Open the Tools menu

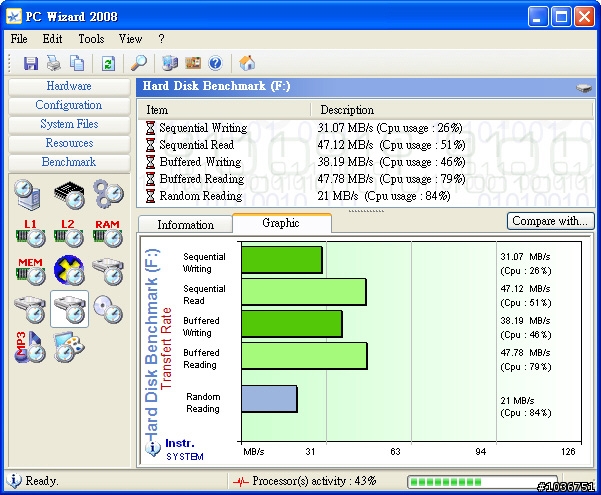coord(91,39)
